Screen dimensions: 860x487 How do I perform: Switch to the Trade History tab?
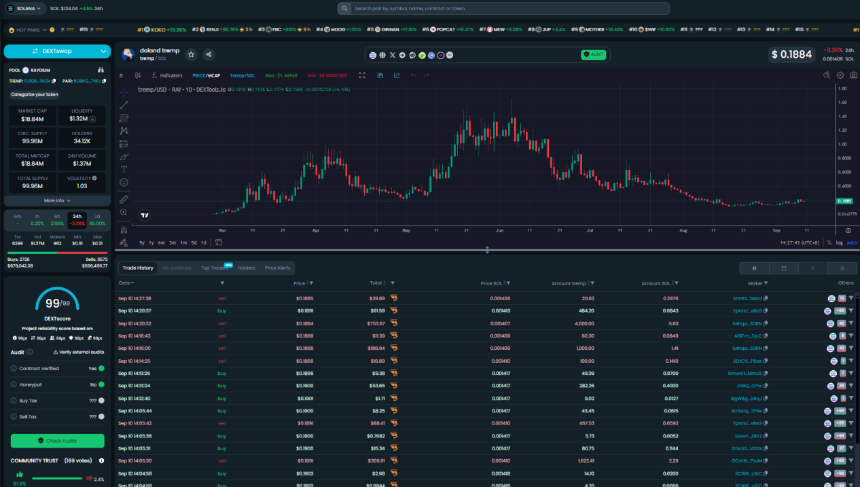[138, 268]
